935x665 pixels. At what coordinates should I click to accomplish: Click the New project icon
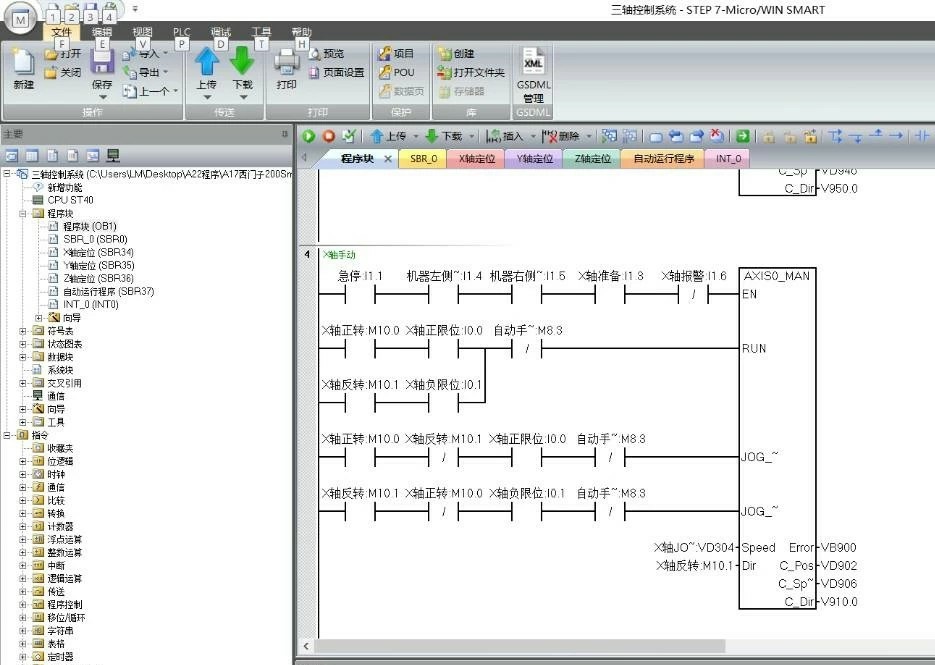pyautogui.click(x=23, y=62)
